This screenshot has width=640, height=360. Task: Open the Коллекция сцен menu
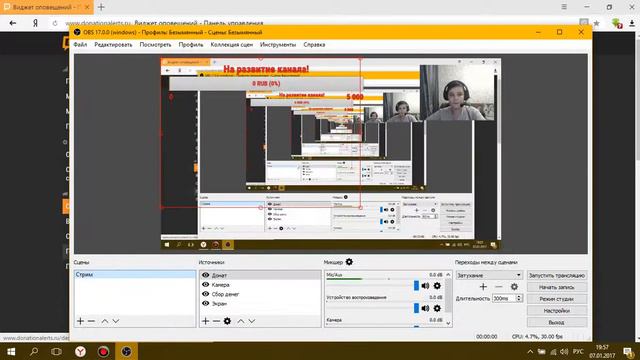(231, 44)
